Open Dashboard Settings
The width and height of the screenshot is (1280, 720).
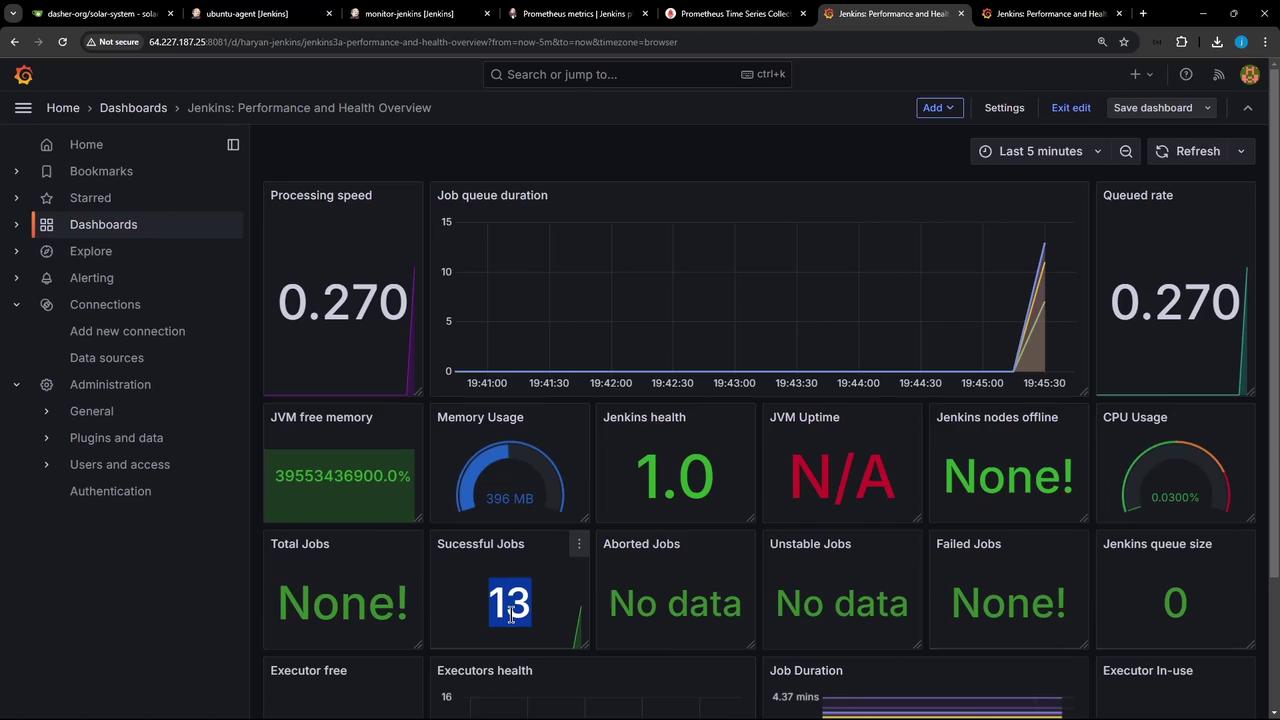(x=1004, y=108)
